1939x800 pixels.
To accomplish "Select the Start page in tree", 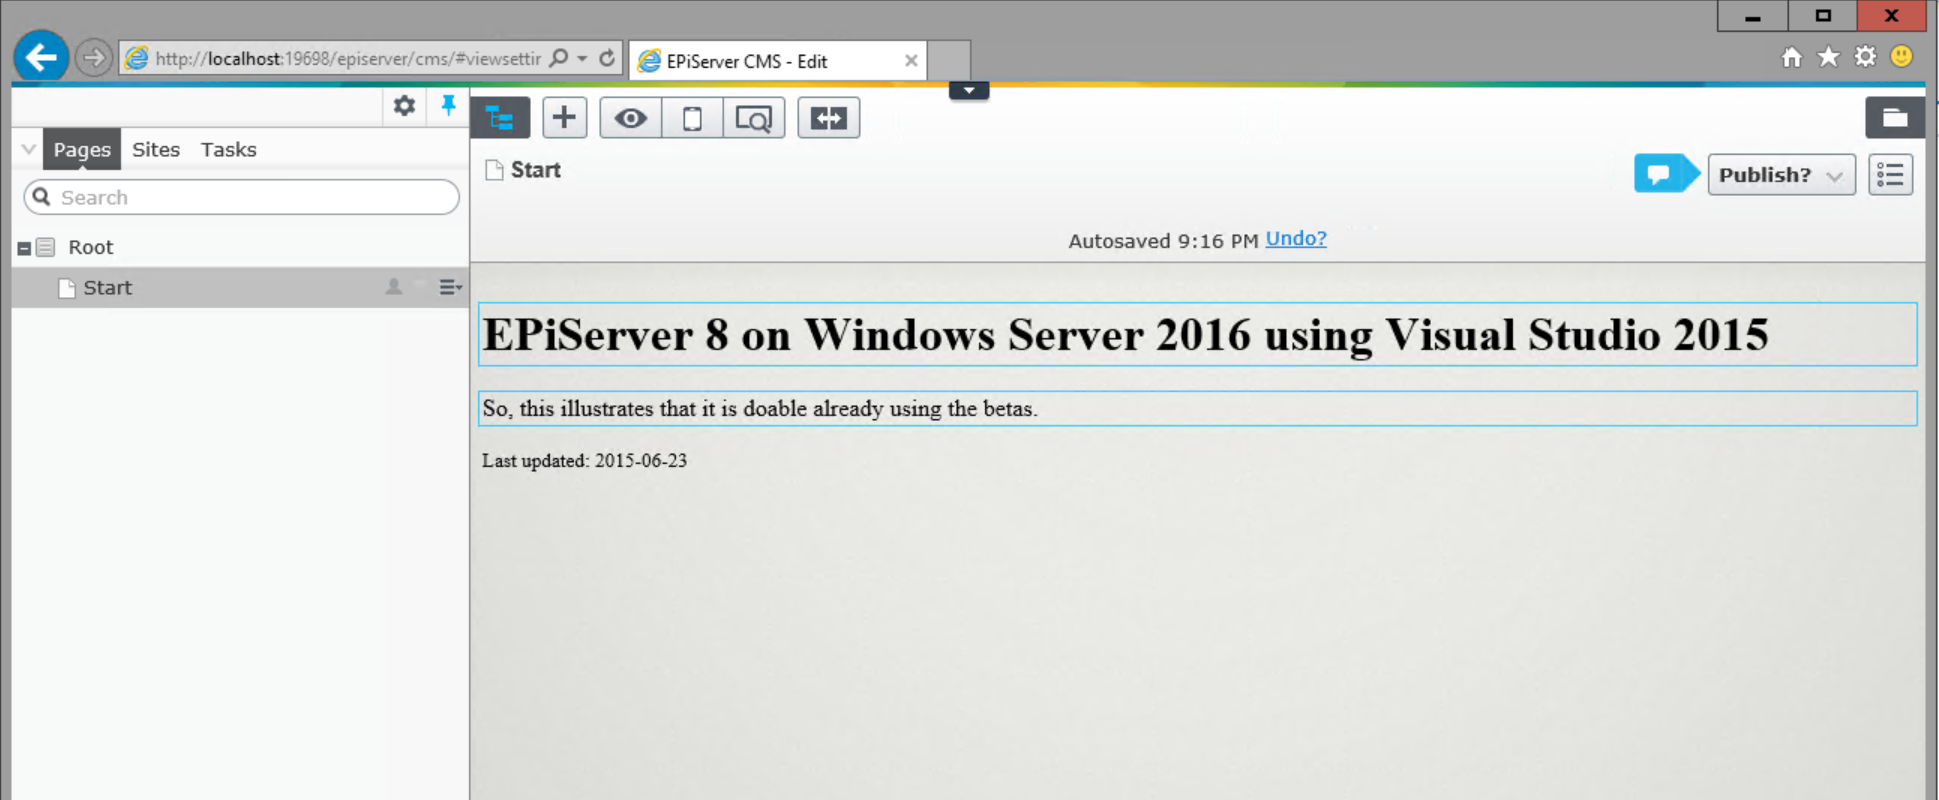I will (107, 288).
